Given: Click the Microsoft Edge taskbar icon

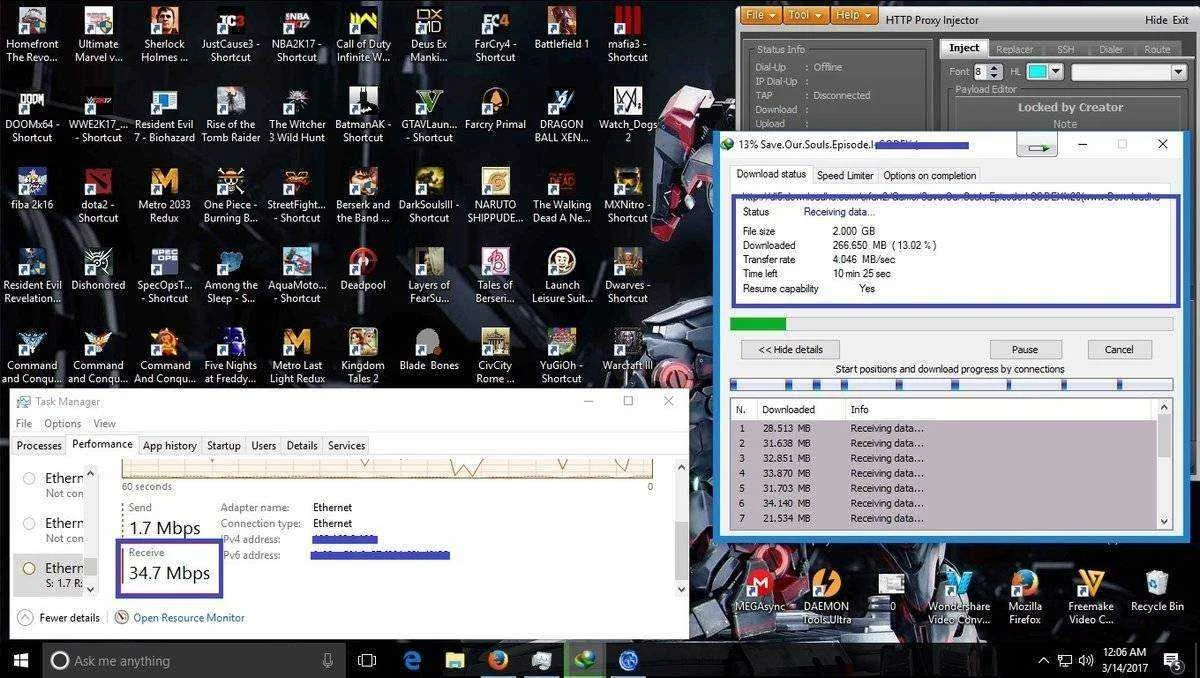Looking at the screenshot, I should [411, 660].
